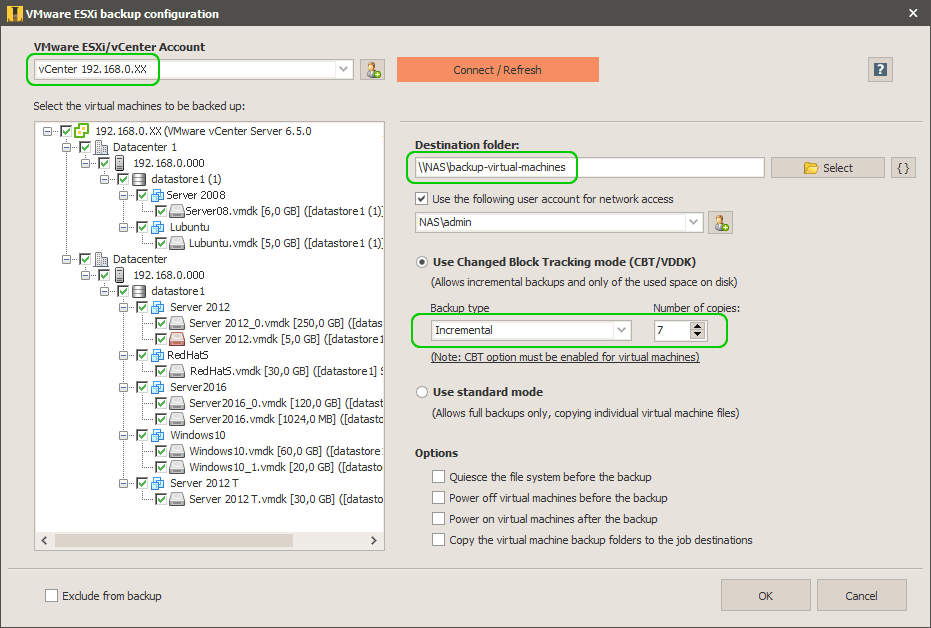Image resolution: width=931 pixels, height=628 pixels.
Task: Click the add vCenter account icon
Action: 373,70
